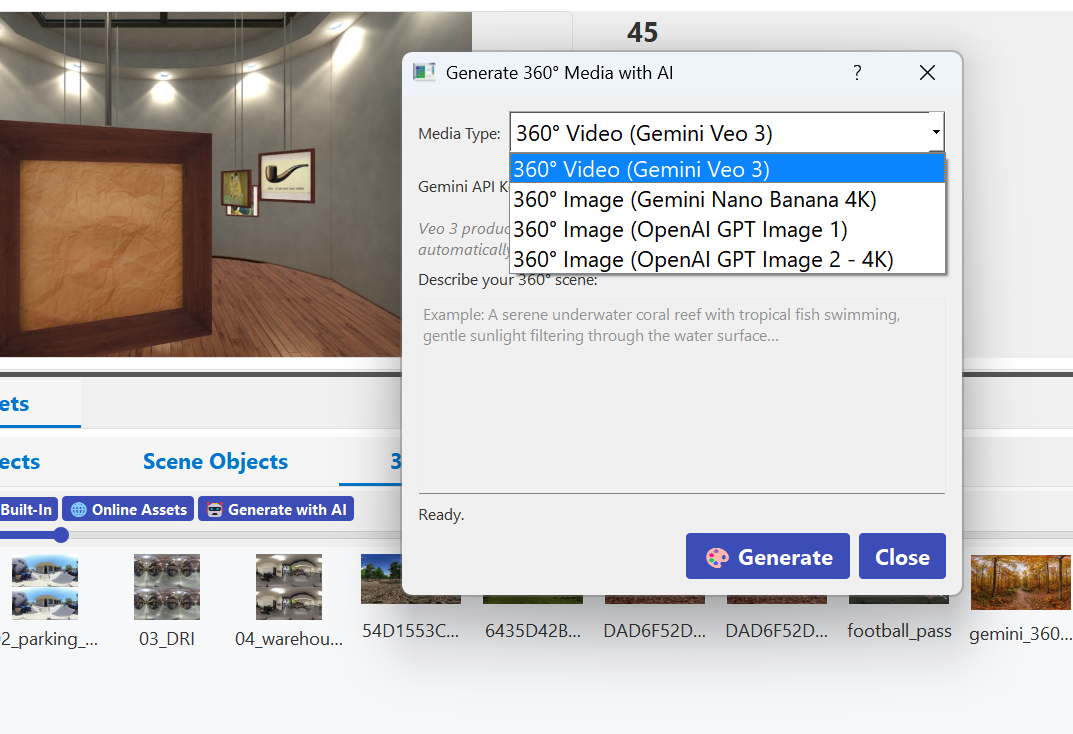This screenshot has height=734, width=1073.
Task: Click the Generate button in dialog
Action: [768, 556]
